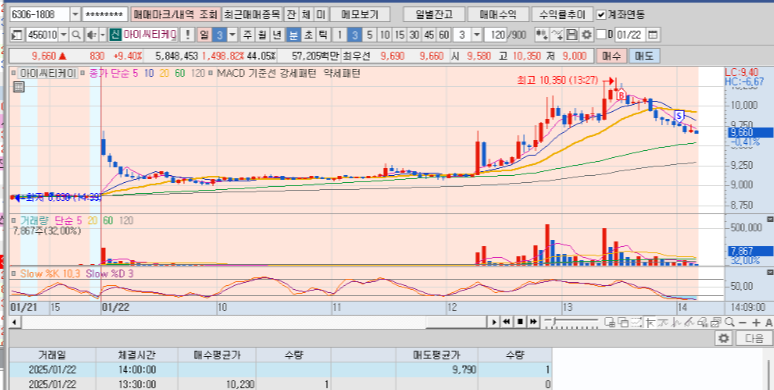Click the letter A text tool icon

[769, 323]
